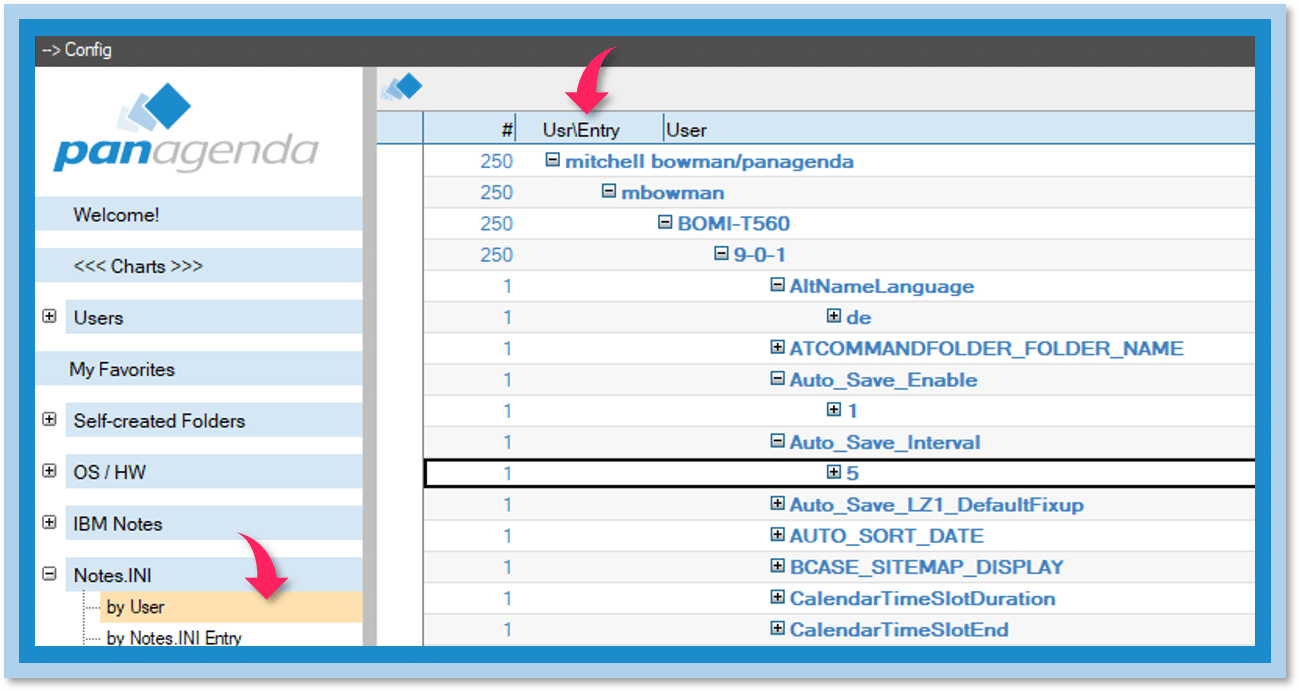Click the panagenda icon above the grid

pyautogui.click(x=402, y=88)
